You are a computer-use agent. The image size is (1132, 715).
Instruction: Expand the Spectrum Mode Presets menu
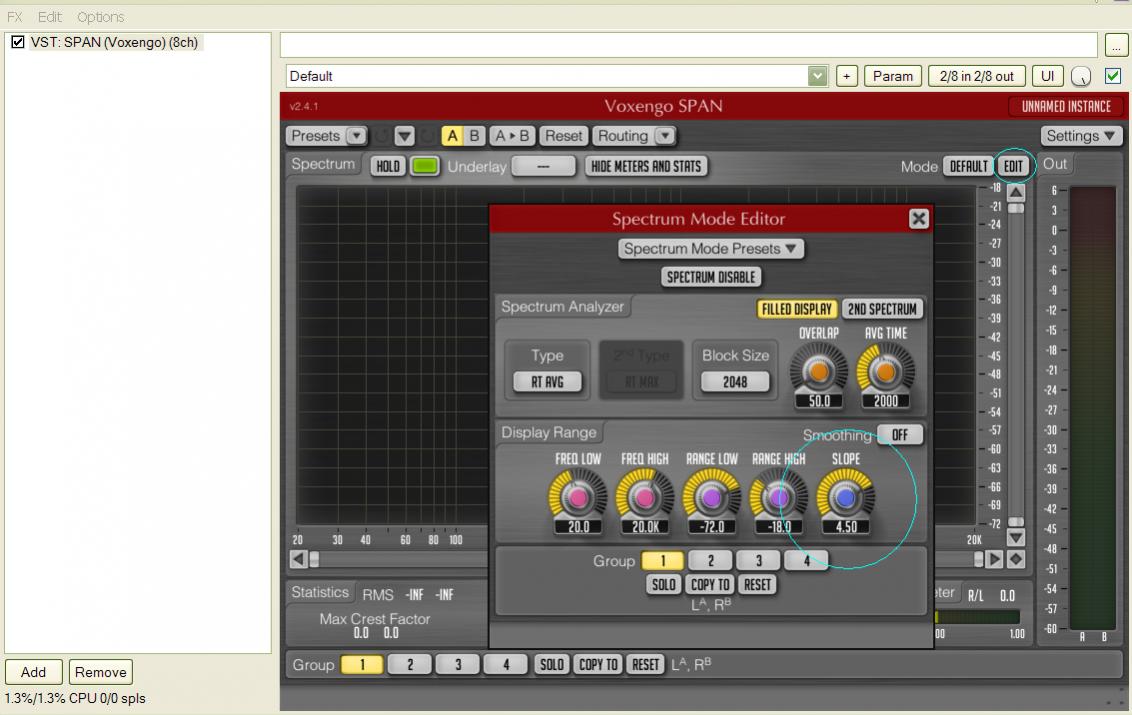[x=710, y=248]
